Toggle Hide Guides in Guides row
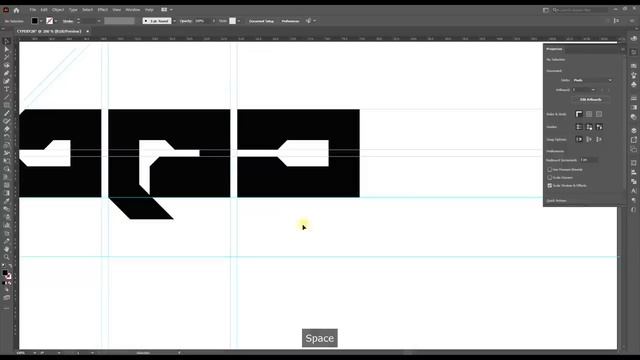The image size is (640, 360). click(579, 127)
